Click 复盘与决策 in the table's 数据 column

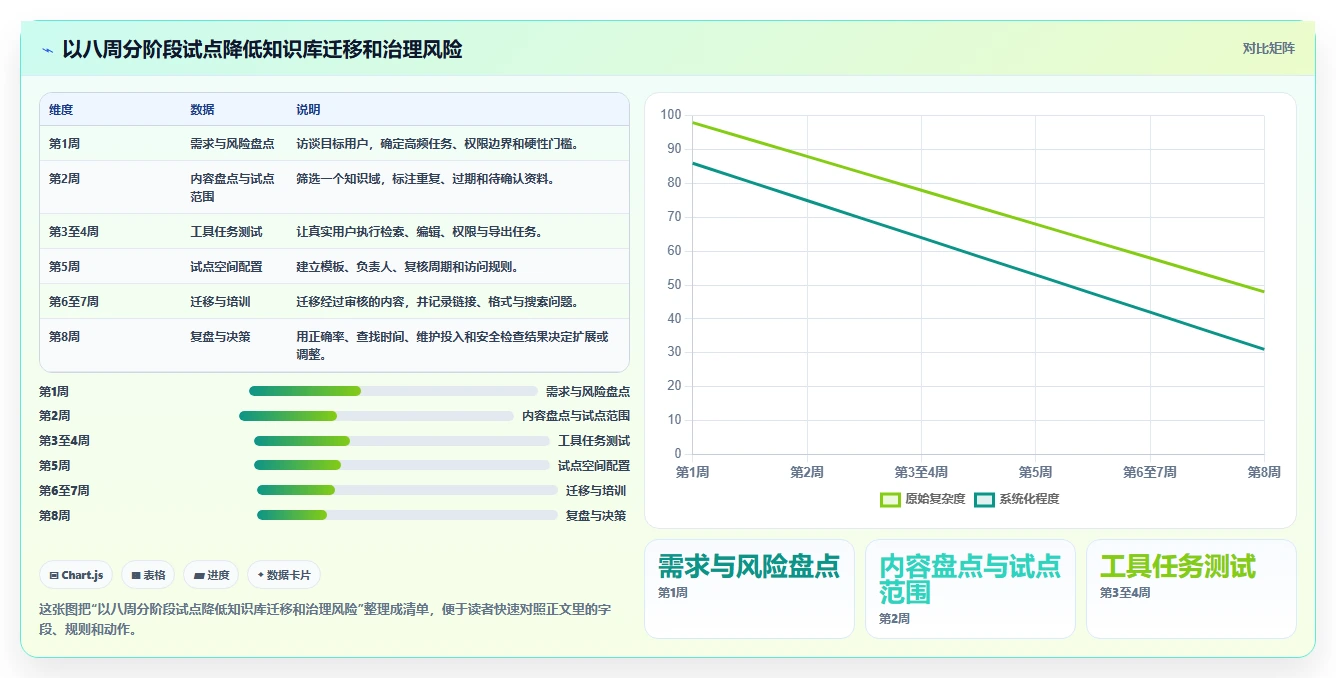click(x=220, y=337)
